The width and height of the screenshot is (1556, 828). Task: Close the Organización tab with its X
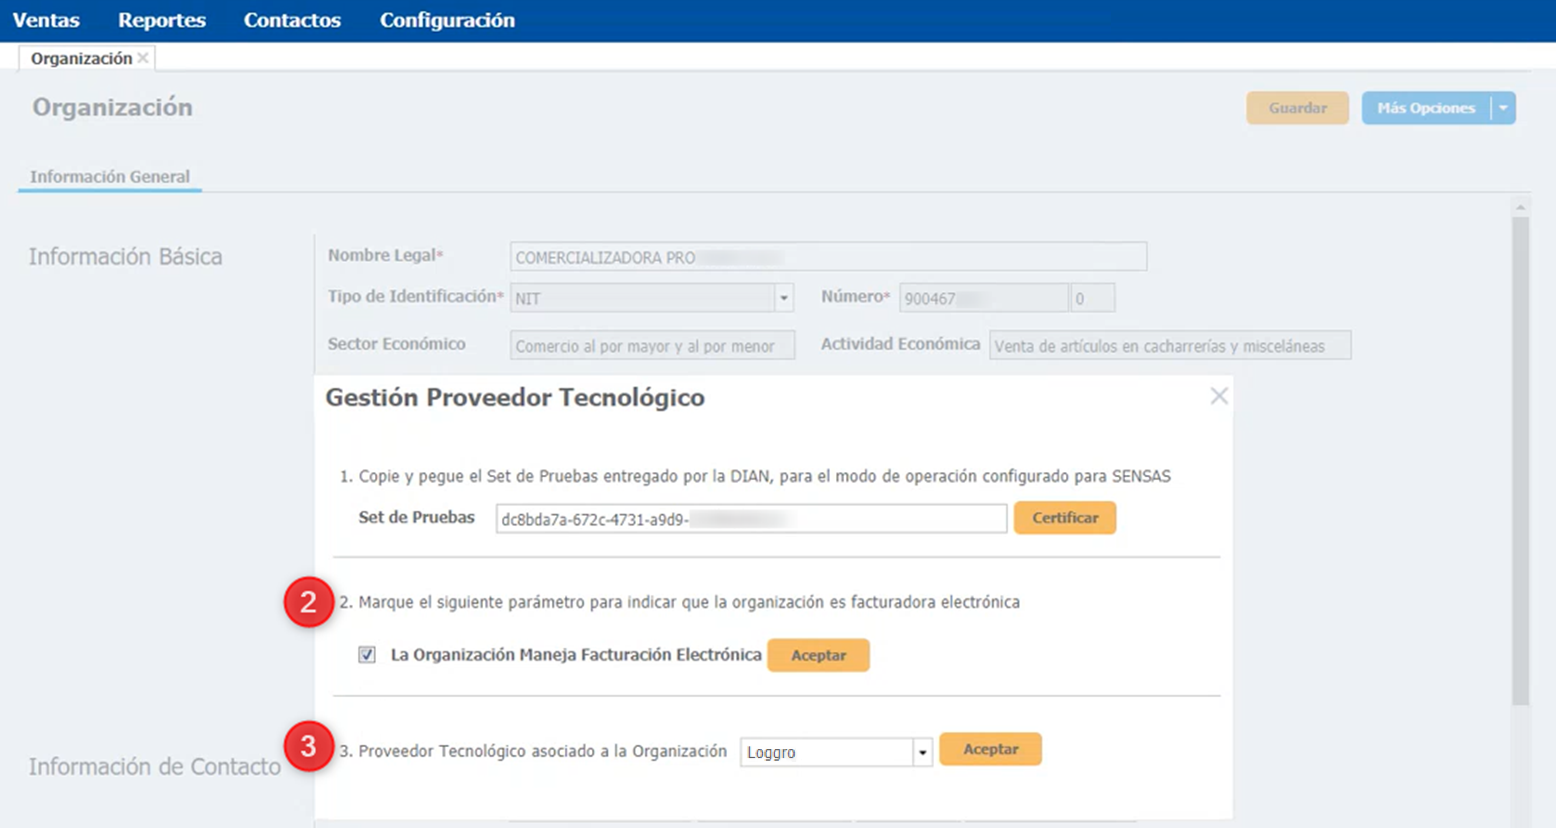pos(143,58)
